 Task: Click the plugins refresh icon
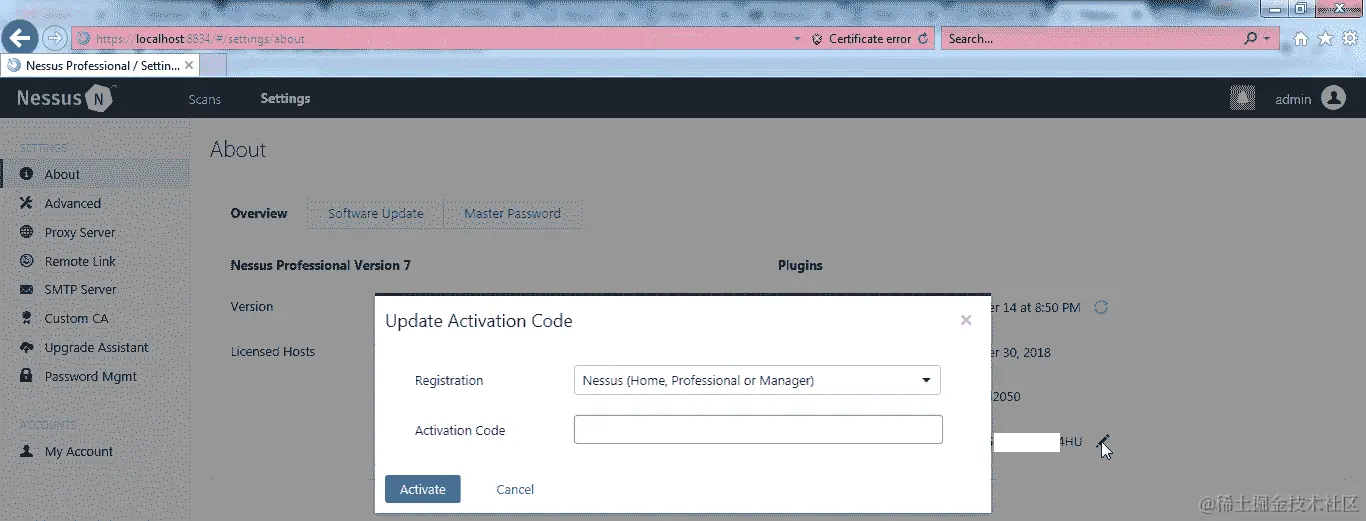[1101, 307]
